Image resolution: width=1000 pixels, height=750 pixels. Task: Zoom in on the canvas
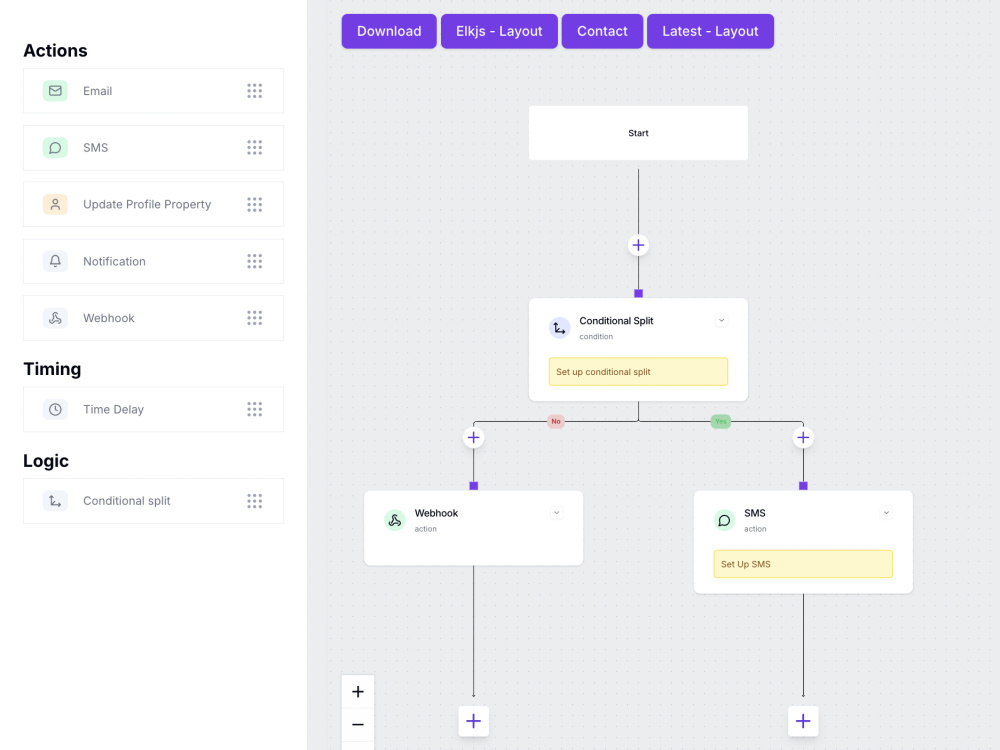point(358,691)
